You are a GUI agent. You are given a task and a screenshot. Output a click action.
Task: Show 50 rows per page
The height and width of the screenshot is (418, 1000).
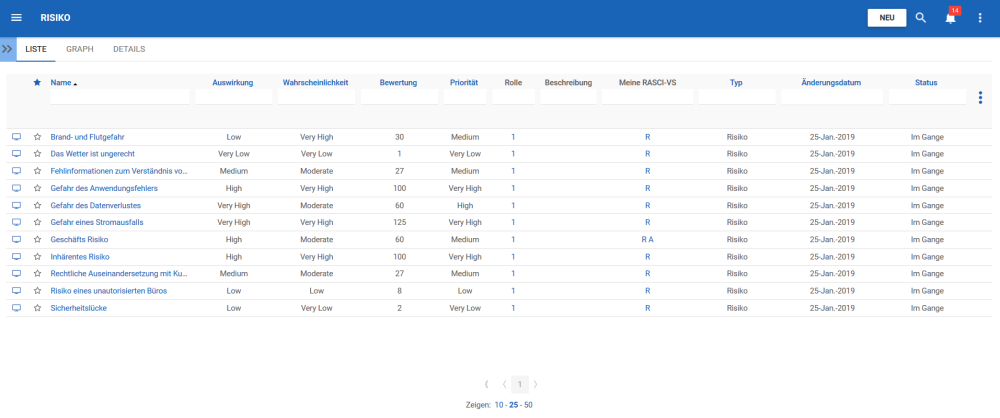(528, 405)
